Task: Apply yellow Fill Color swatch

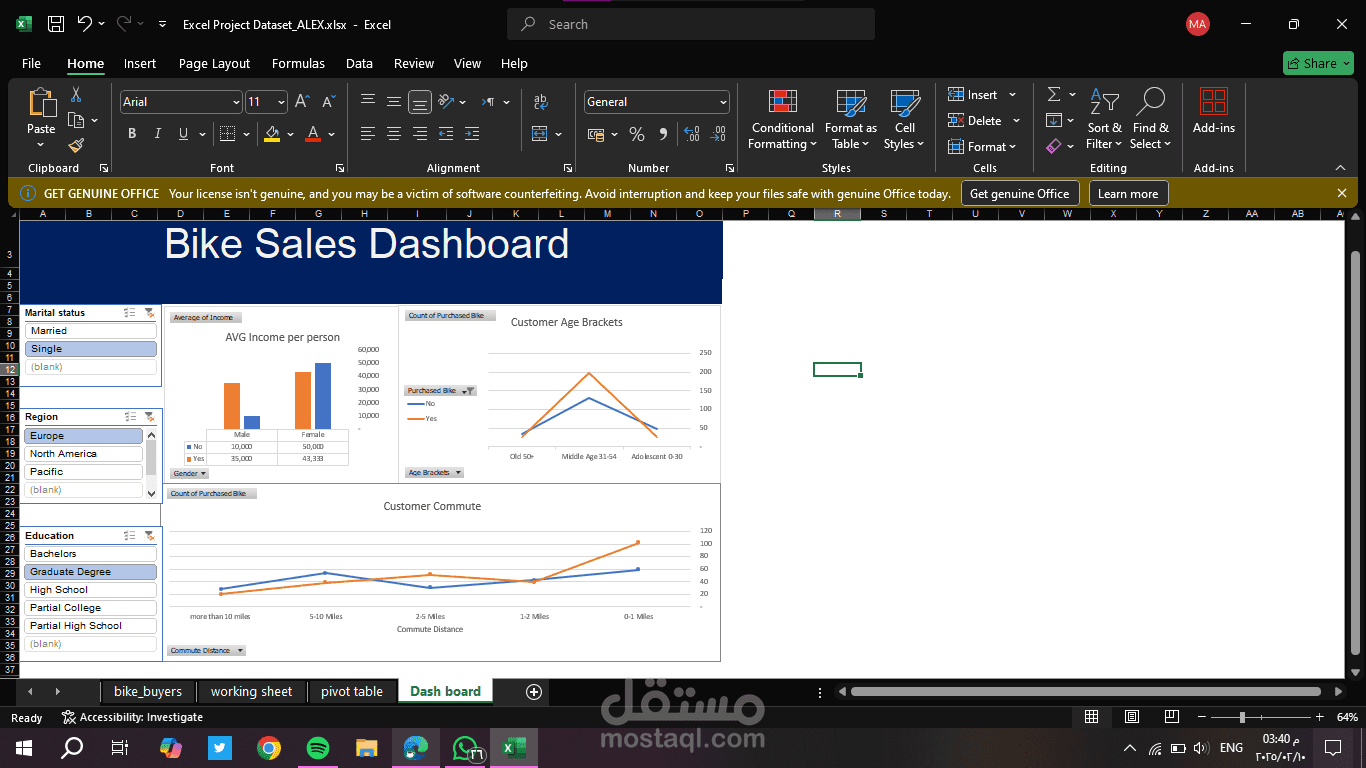Action: pos(272,134)
